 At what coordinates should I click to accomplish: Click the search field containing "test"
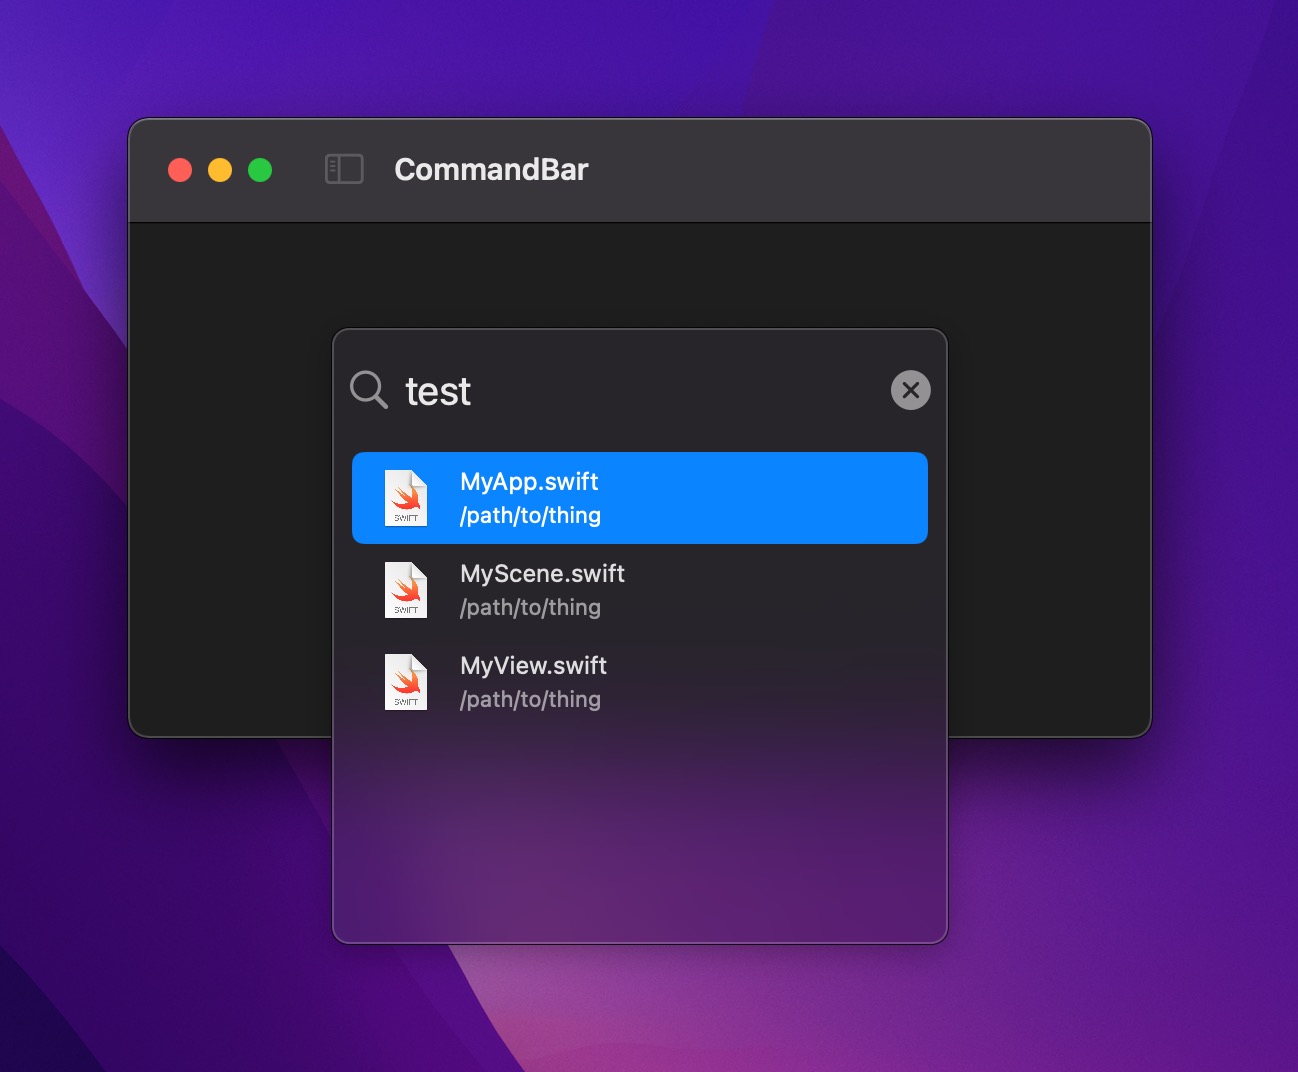[x=640, y=391]
